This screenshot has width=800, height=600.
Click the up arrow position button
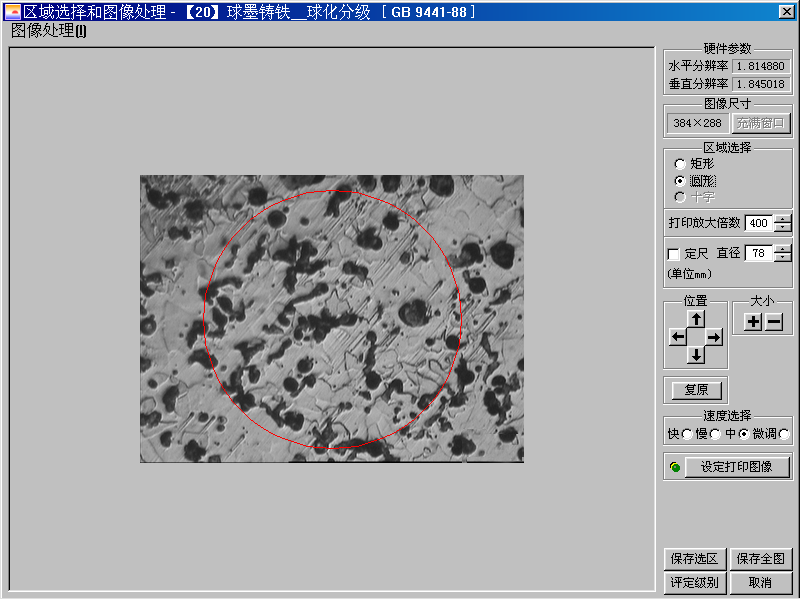[x=697, y=319]
